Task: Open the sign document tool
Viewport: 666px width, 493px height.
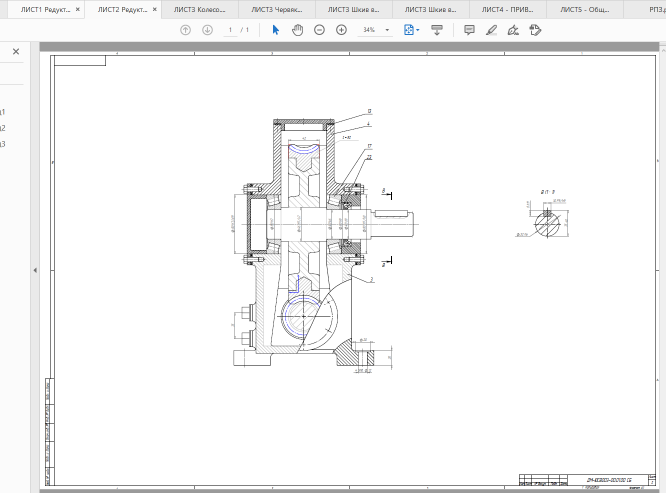Action: pos(513,30)
